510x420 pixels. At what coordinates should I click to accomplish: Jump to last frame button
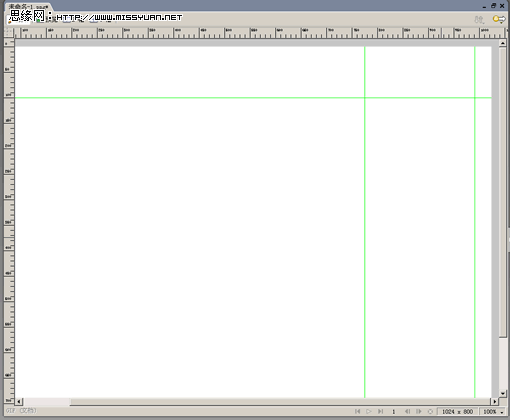pyautogui.click(x=380, y=412)
